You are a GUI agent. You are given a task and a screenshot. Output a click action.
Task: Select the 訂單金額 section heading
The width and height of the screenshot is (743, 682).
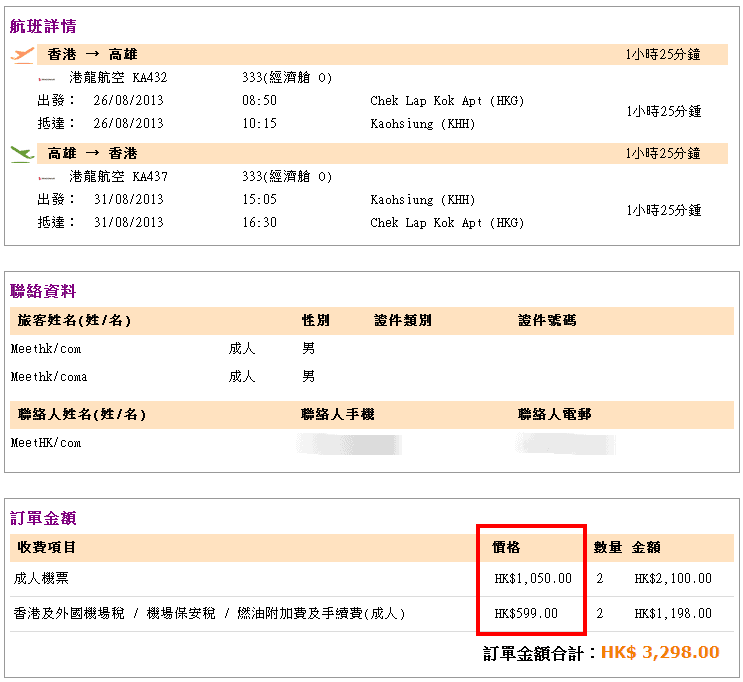43,518
